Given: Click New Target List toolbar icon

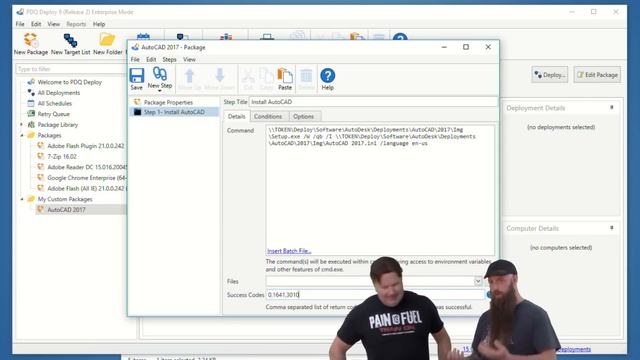Looking at the screenshot, I should 70,44.
